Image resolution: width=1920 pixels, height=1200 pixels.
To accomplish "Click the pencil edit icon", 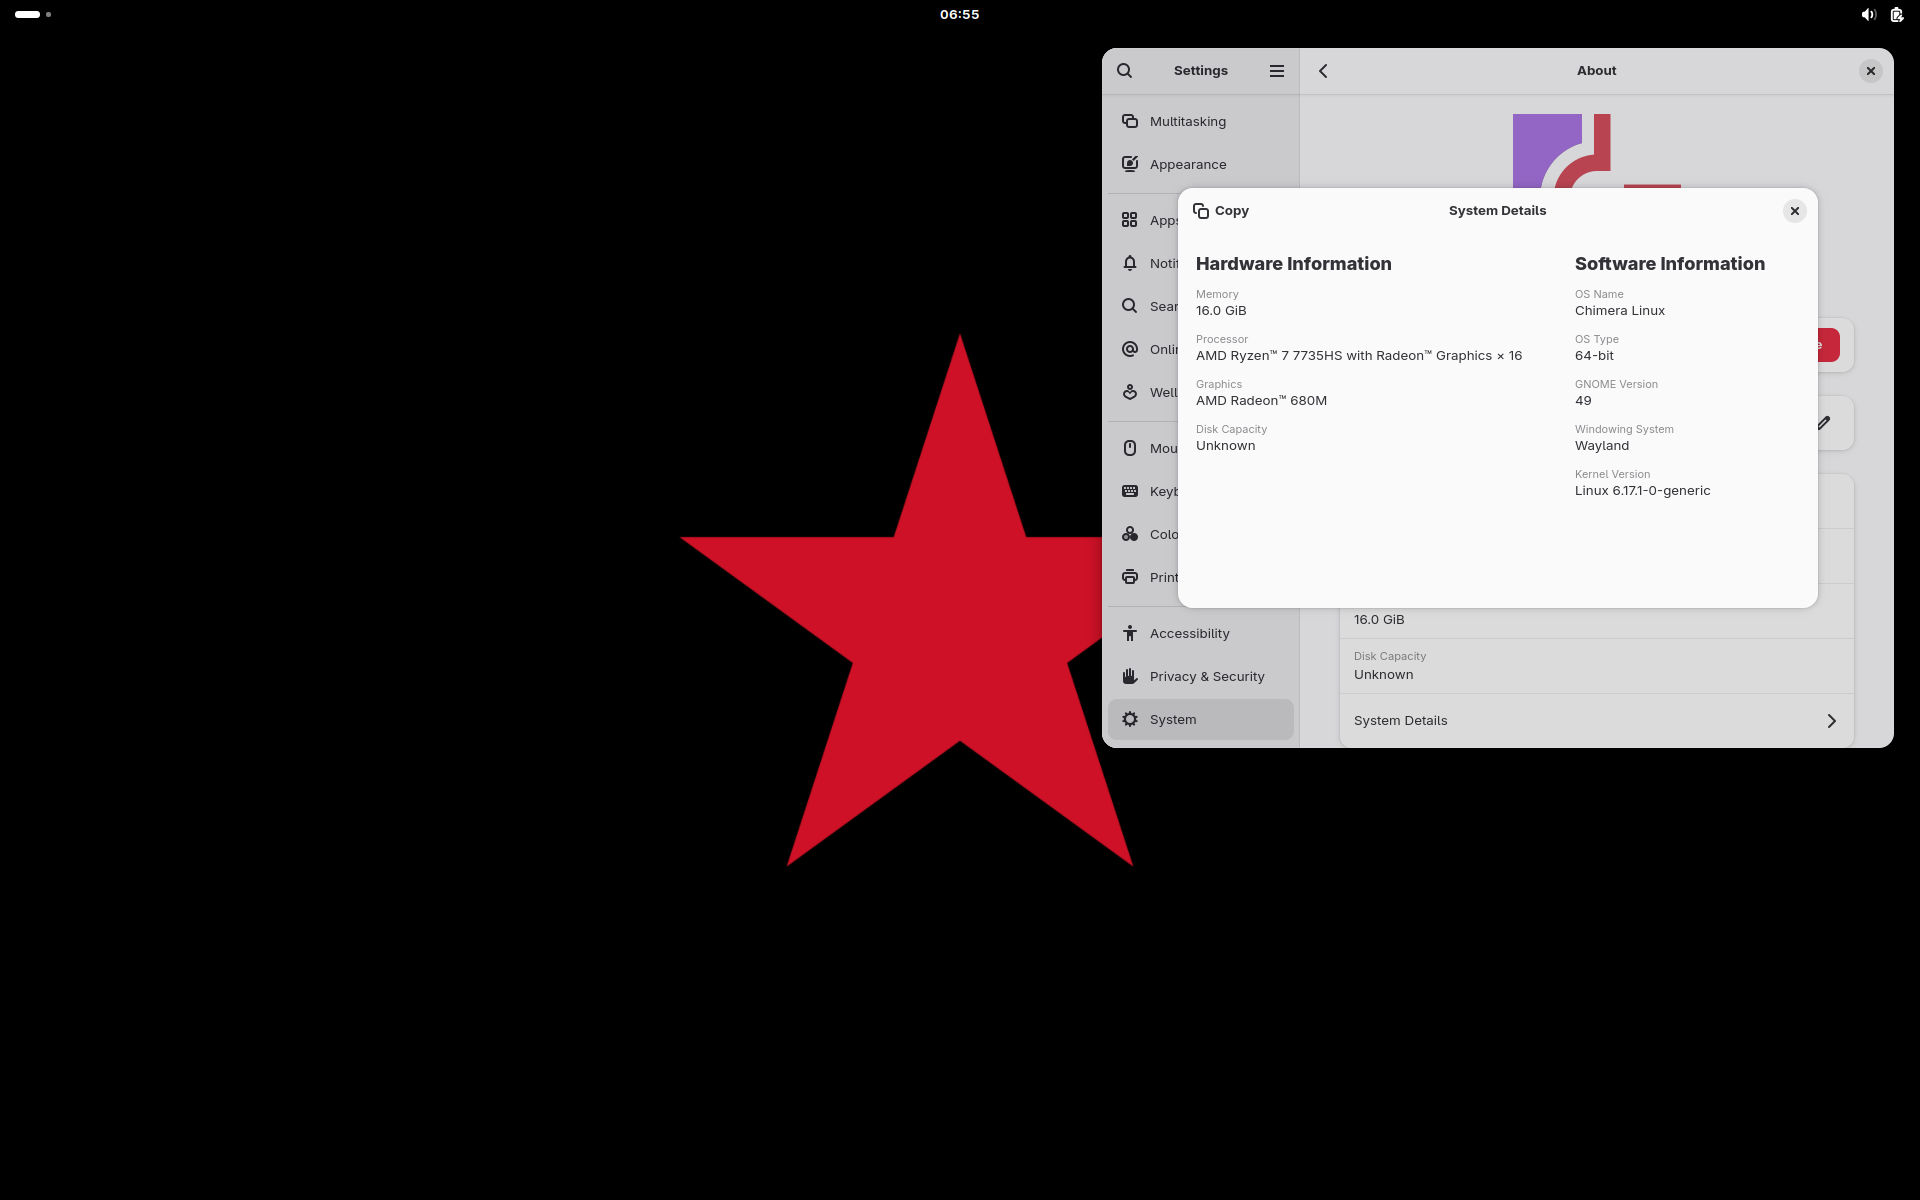I will click(x=1824, y=423).
